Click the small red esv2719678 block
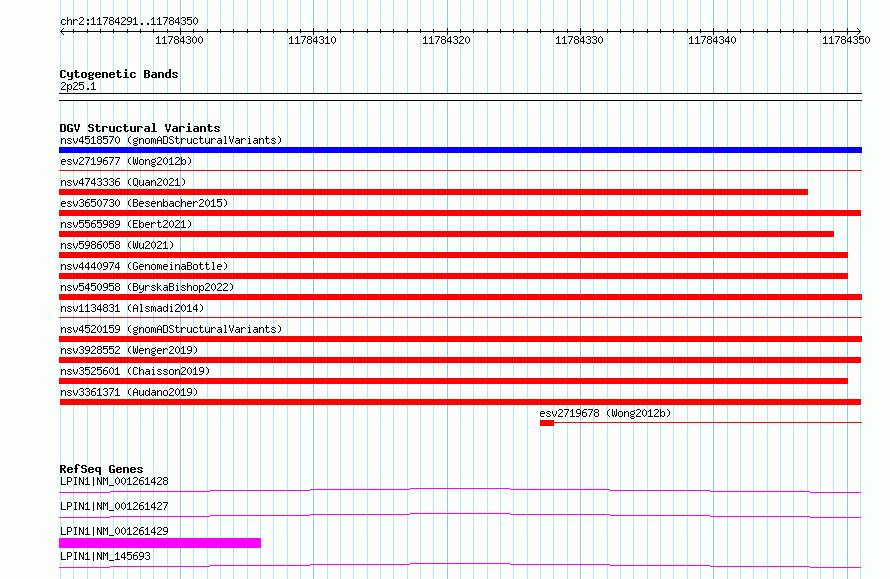Viewport: 890px width, 579px height. (x=547, y=423)
